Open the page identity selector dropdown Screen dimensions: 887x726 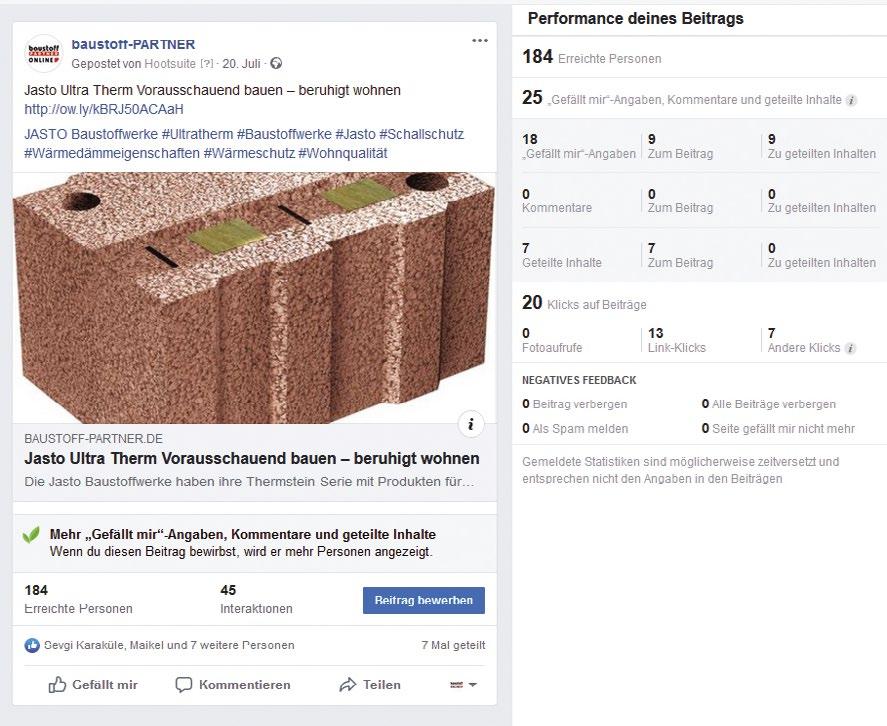pyautogui.click(x=463, y=685)
